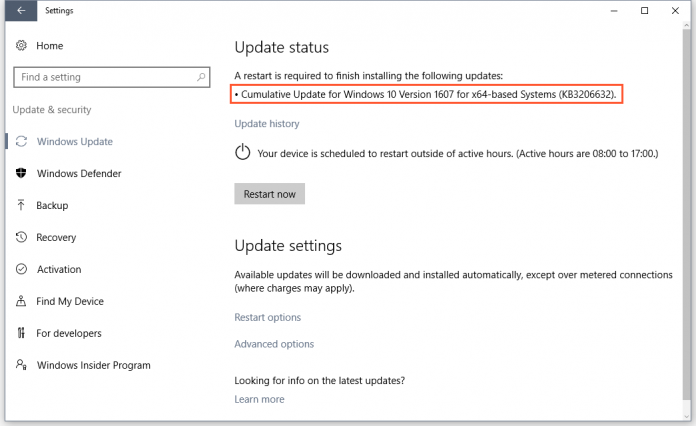The height and width of the screenshot is (426, 696).
Task: Open Windows Defender settings
Action: click(79, 174)
